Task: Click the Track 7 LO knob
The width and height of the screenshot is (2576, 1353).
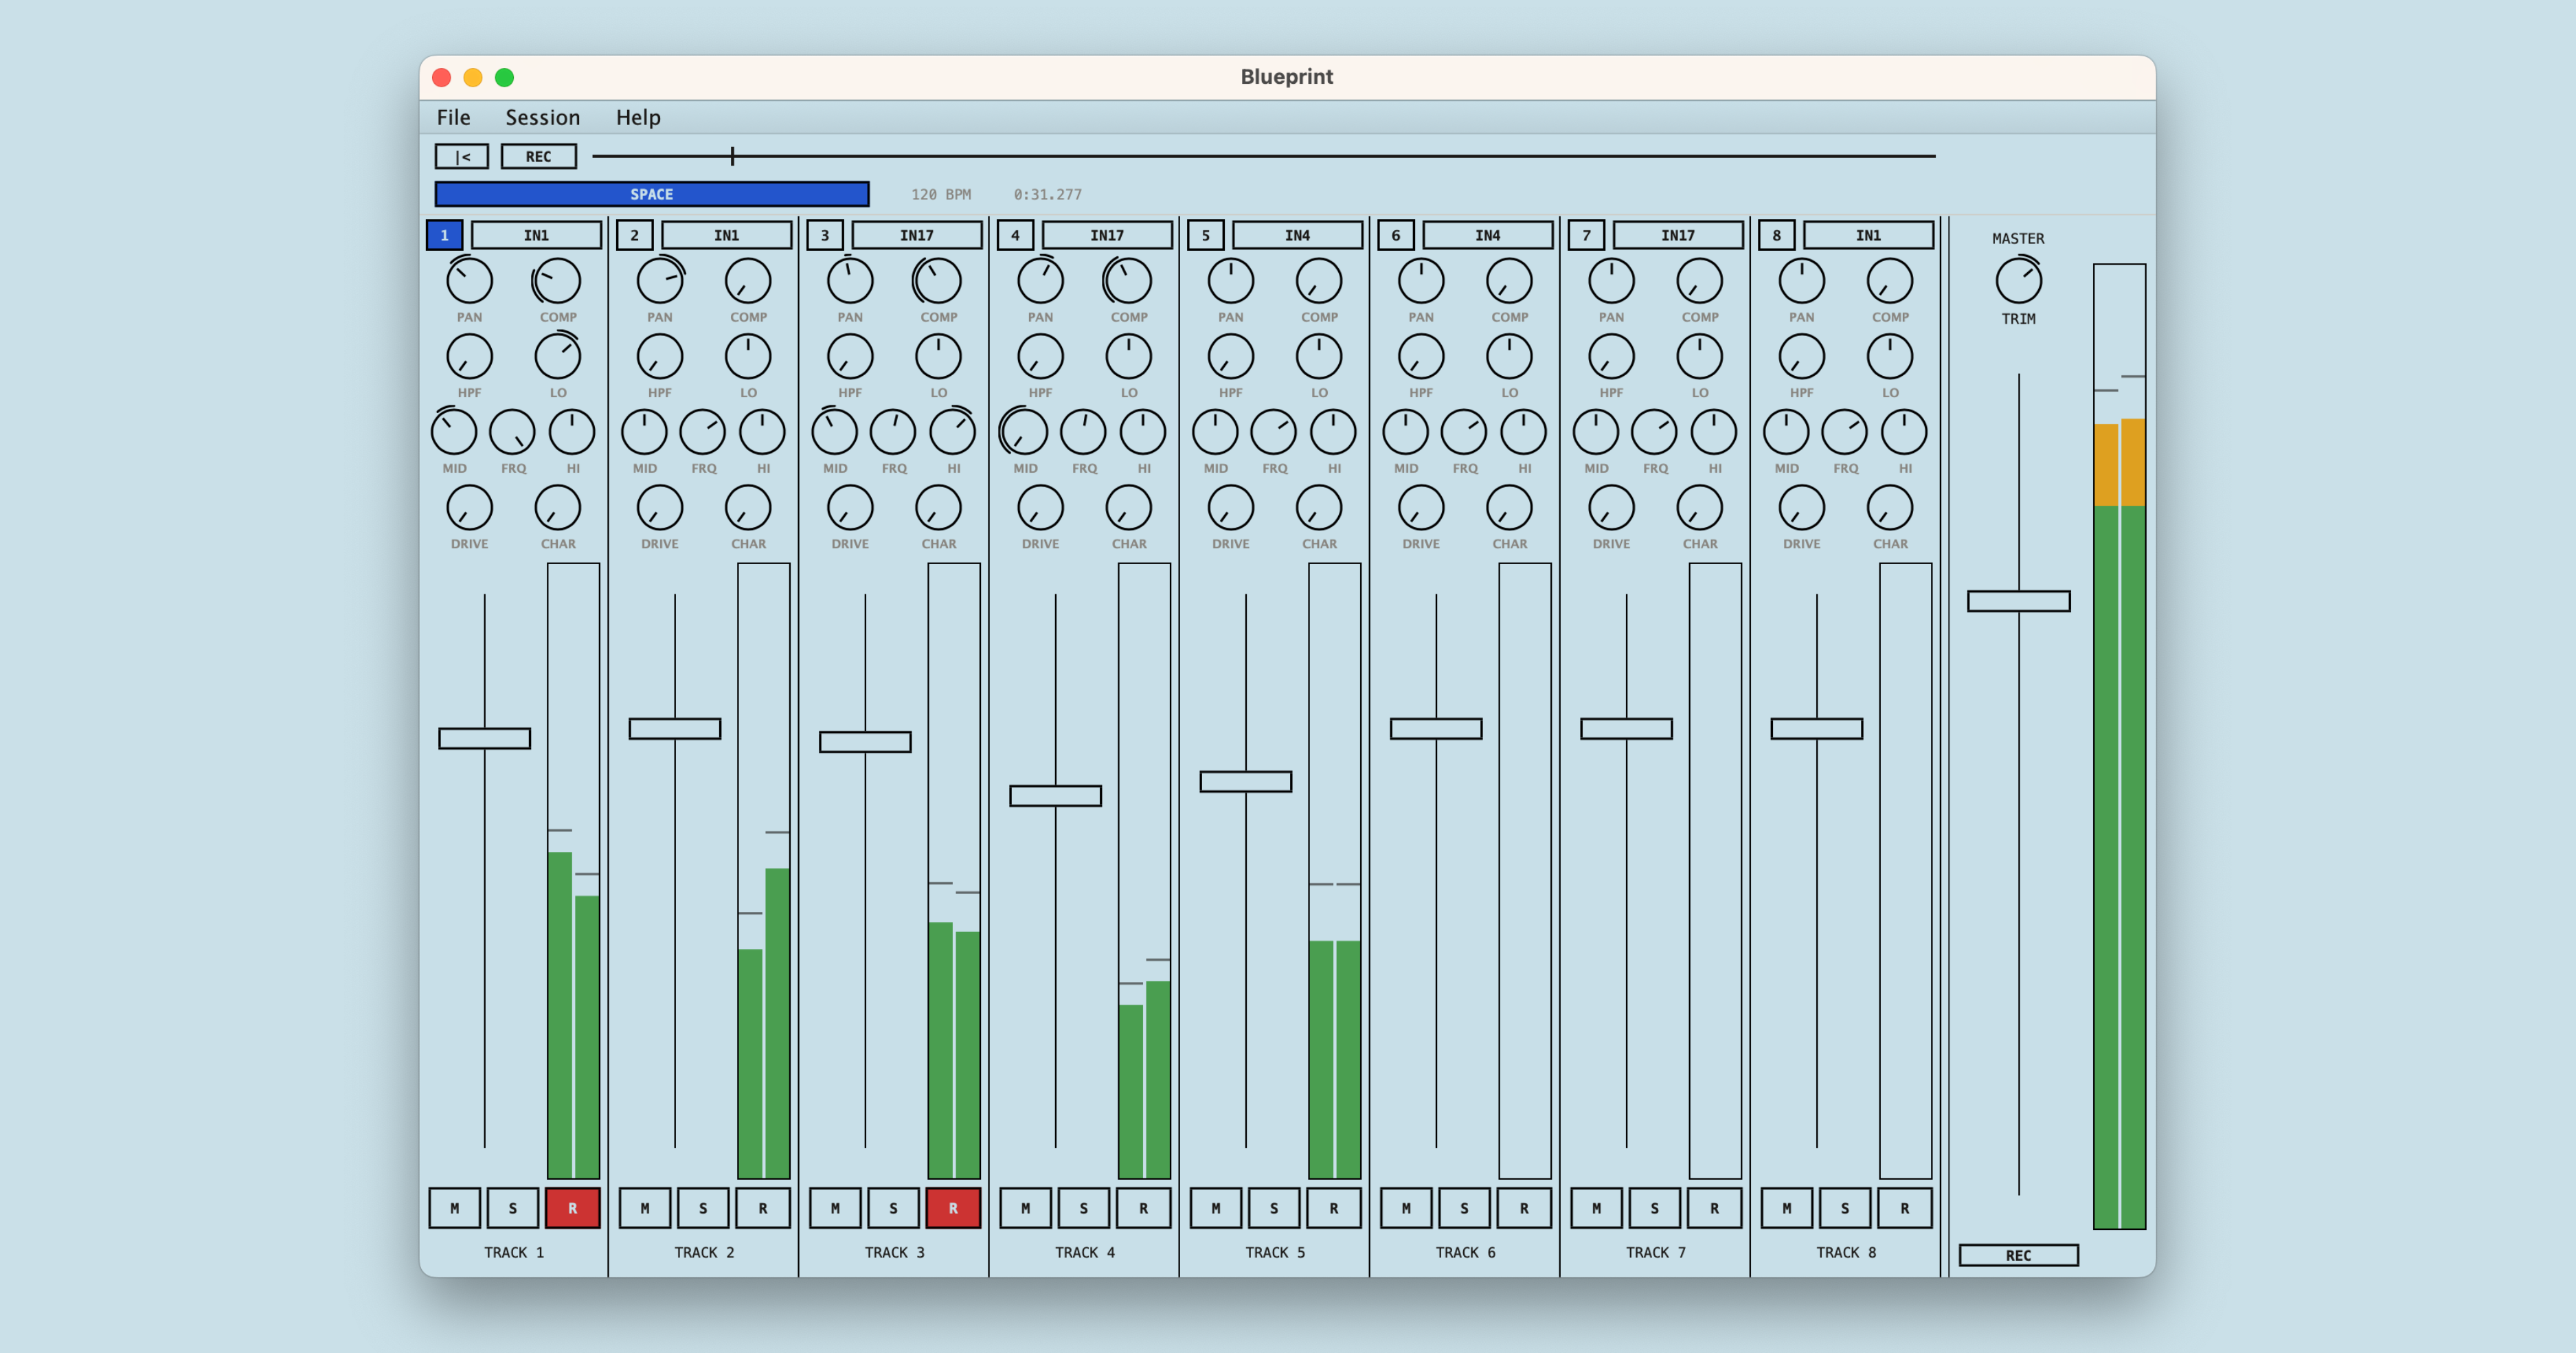Action: pyautogui.click(x=1699, y=357)
